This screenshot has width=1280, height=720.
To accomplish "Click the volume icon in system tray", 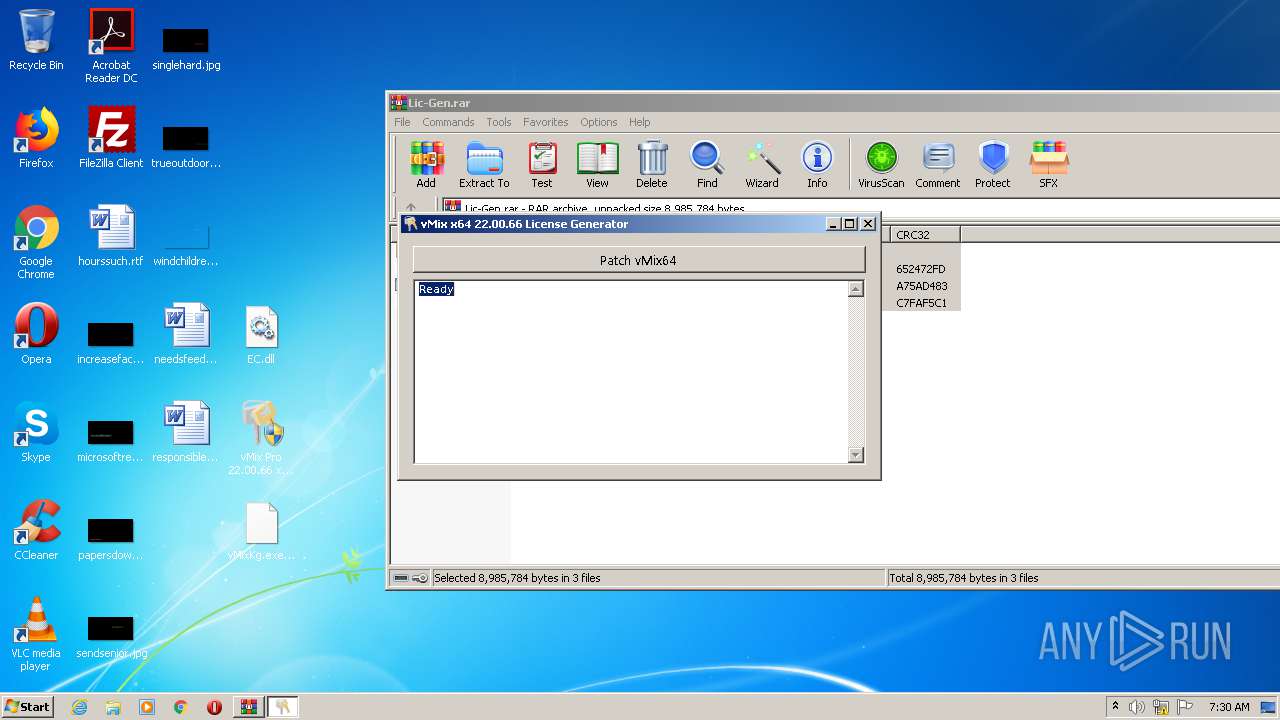I will tap(1137, 707).
